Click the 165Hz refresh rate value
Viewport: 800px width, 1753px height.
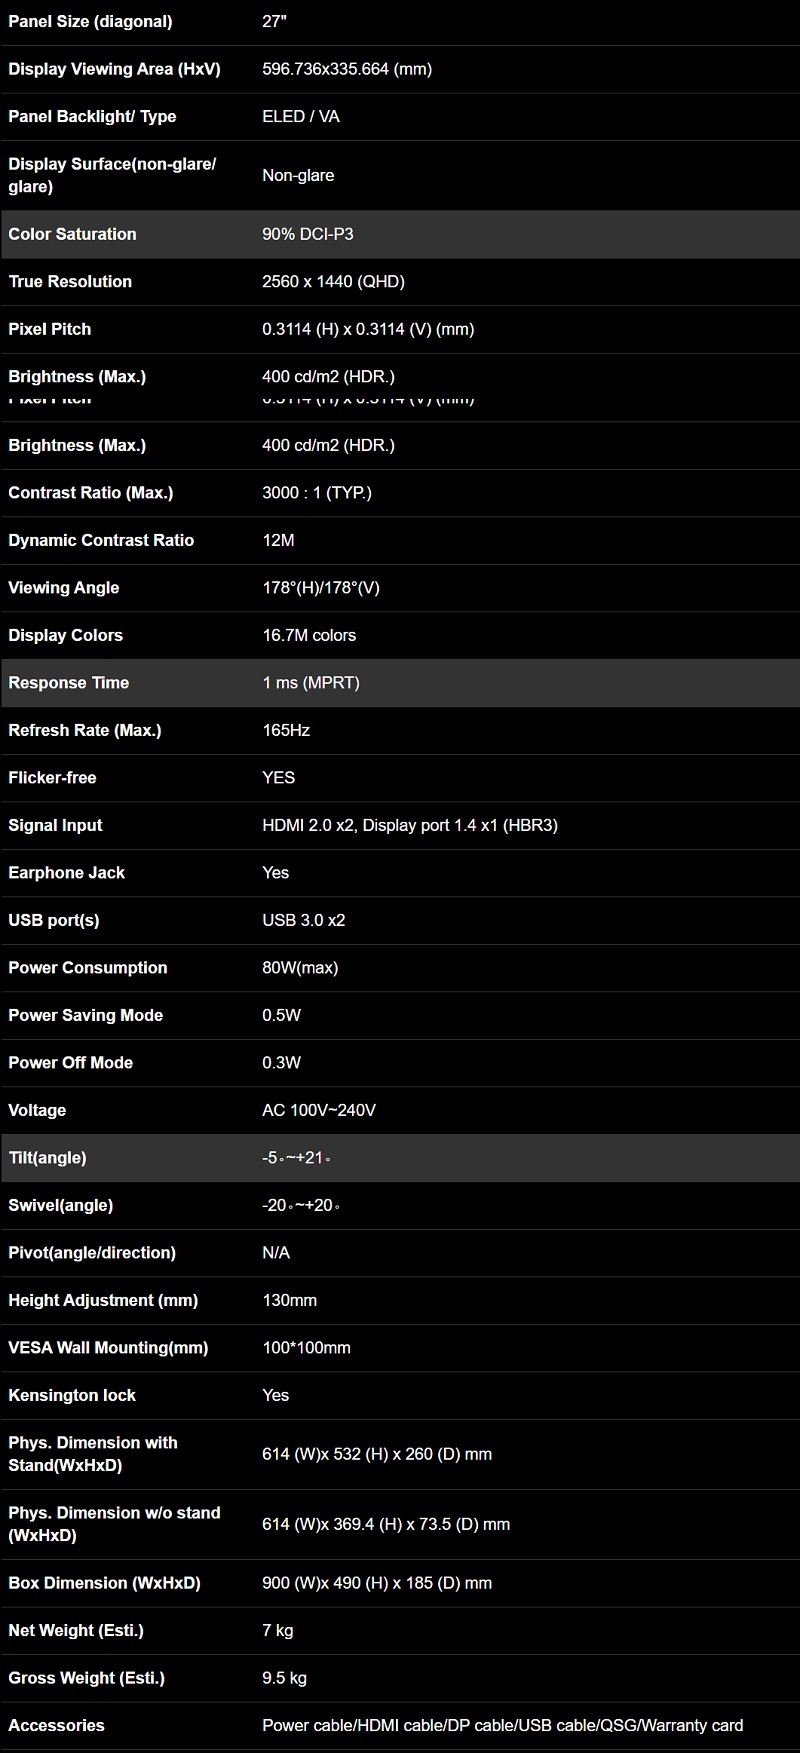(x=286, y=730)
